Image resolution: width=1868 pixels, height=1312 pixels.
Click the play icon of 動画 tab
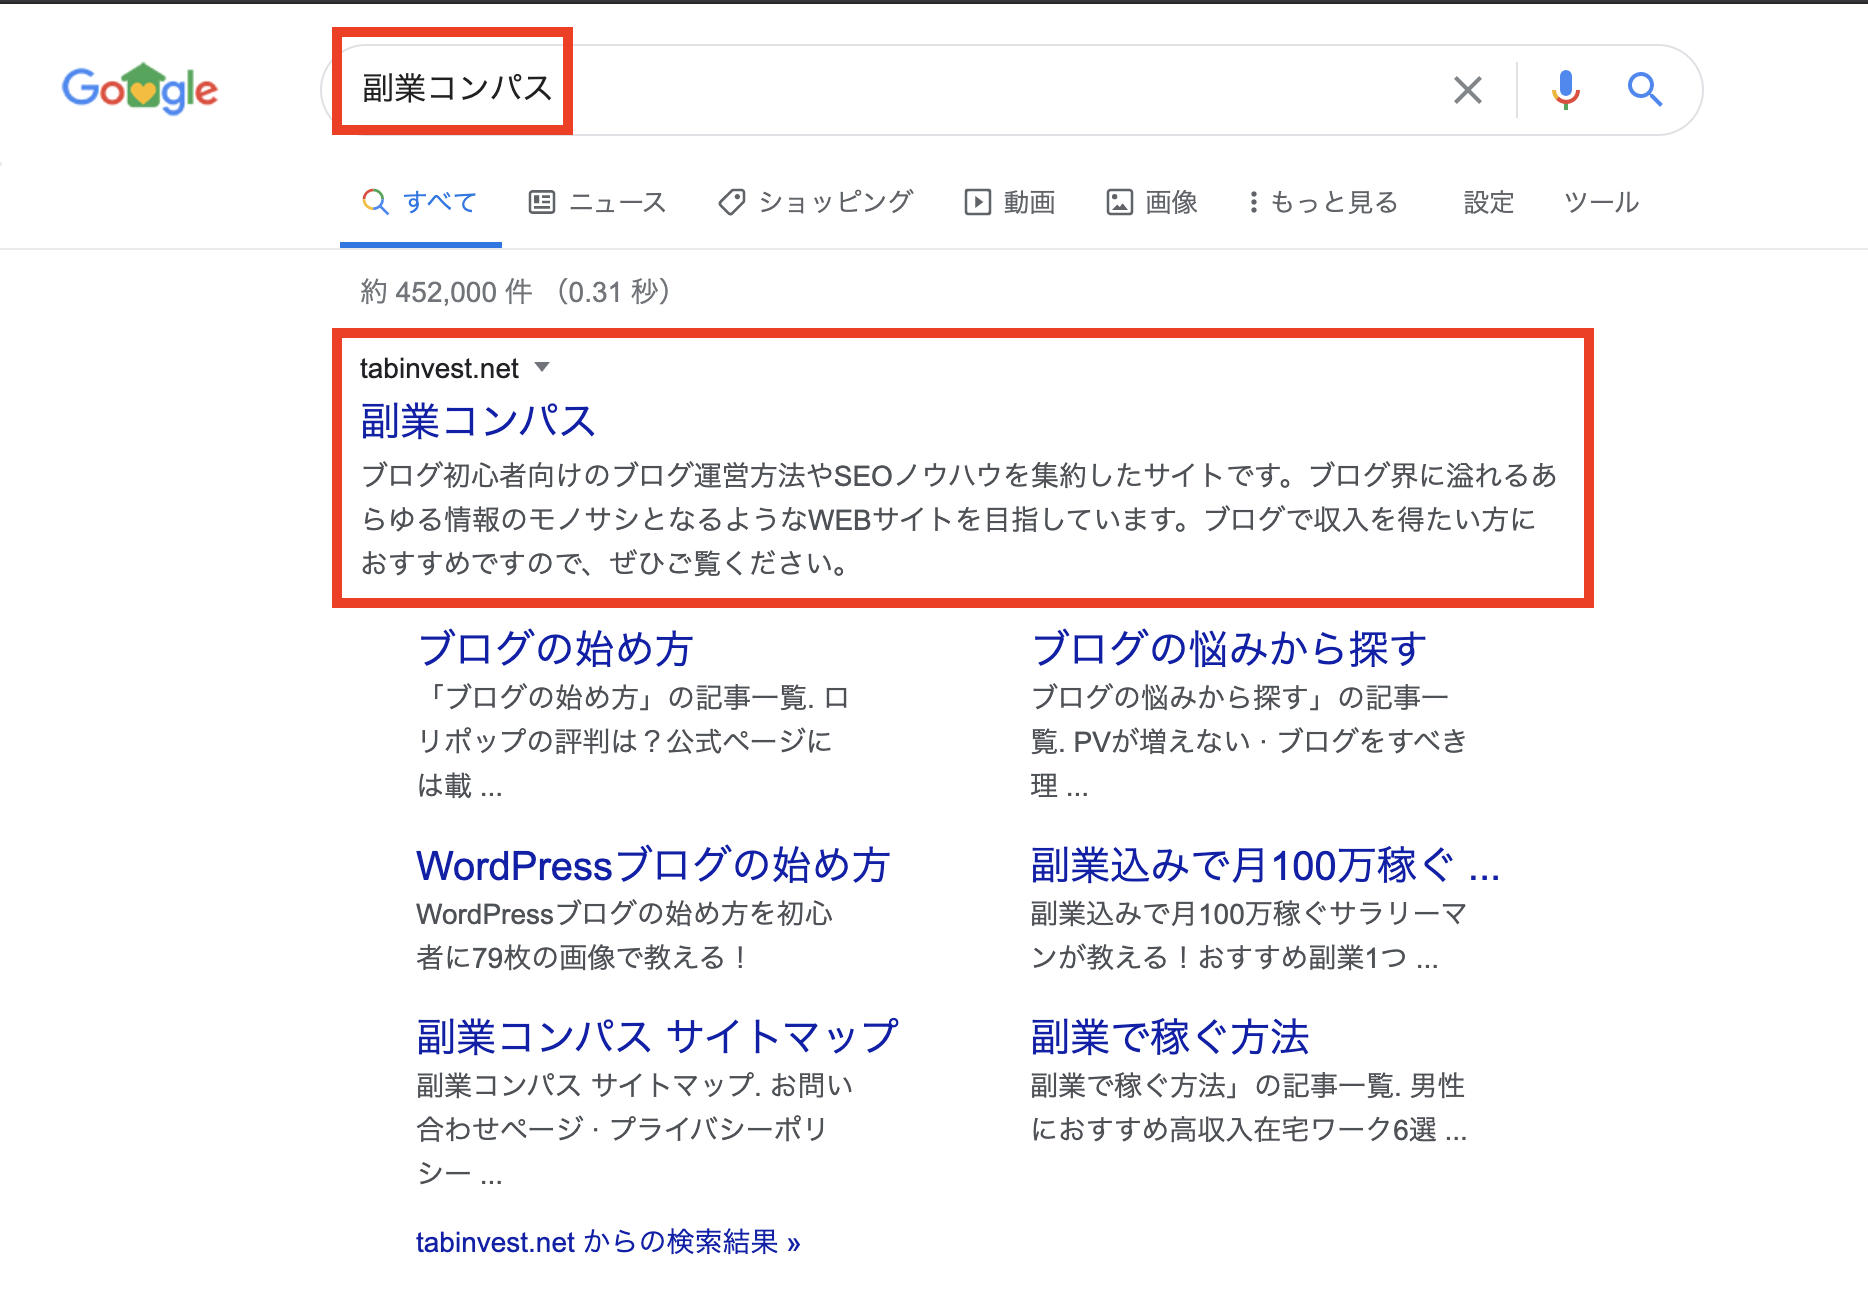[x=977, y=202]
